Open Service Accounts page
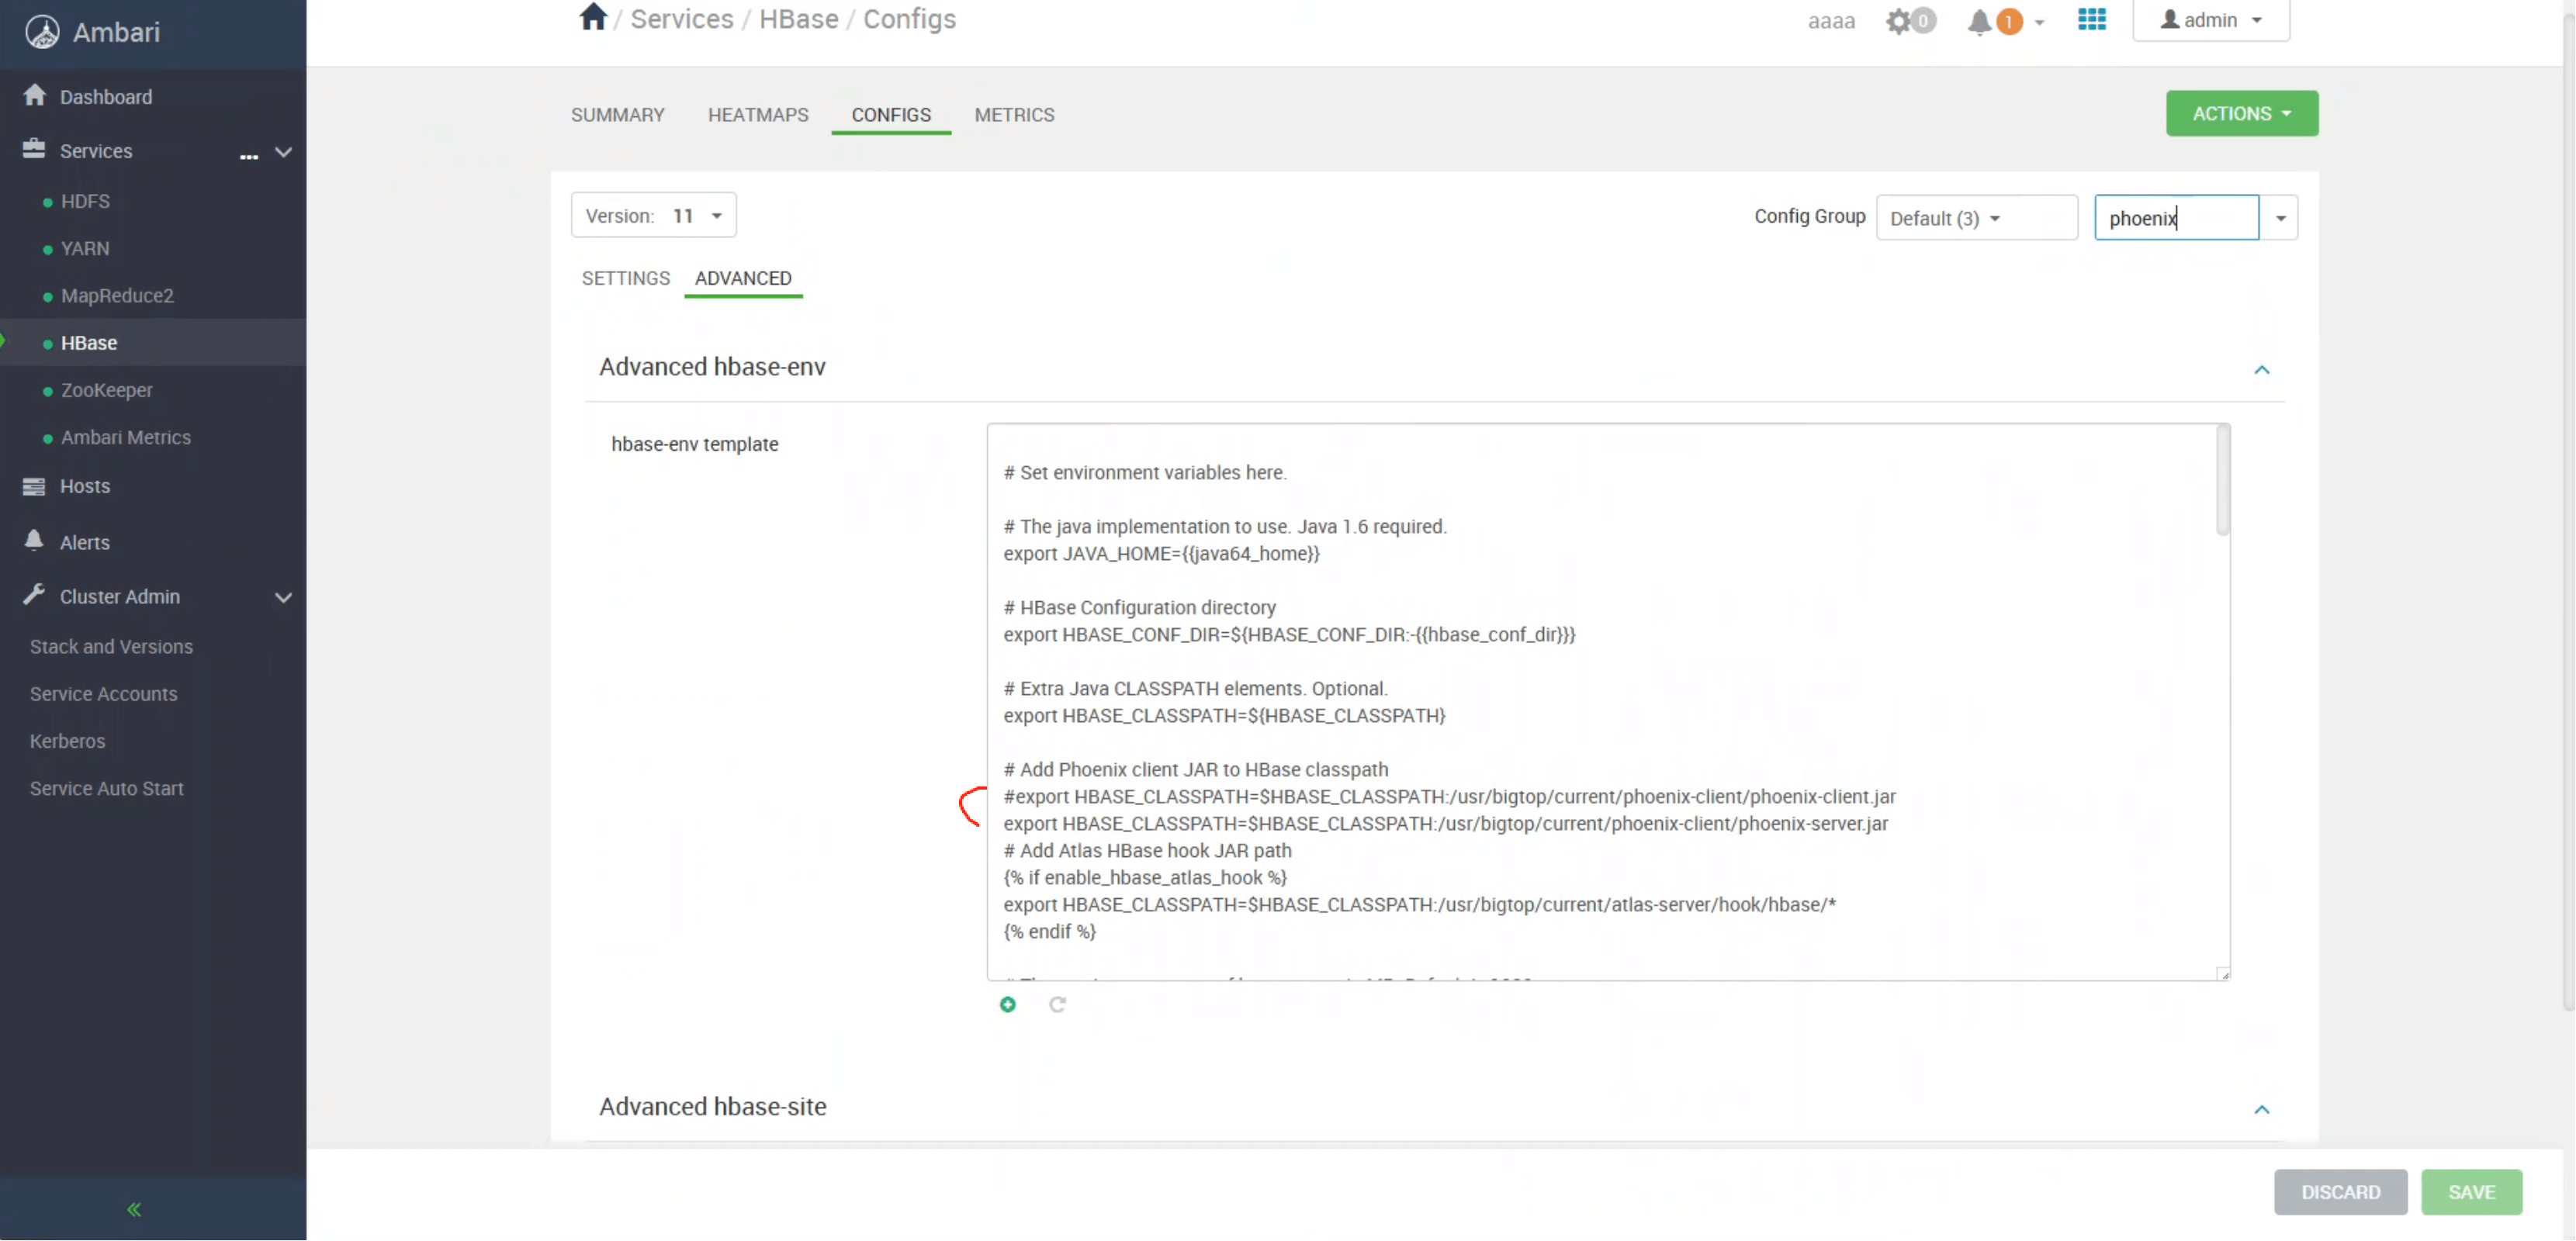The width and height of the screenshot is (2576, 1241). tap(103, 694)
